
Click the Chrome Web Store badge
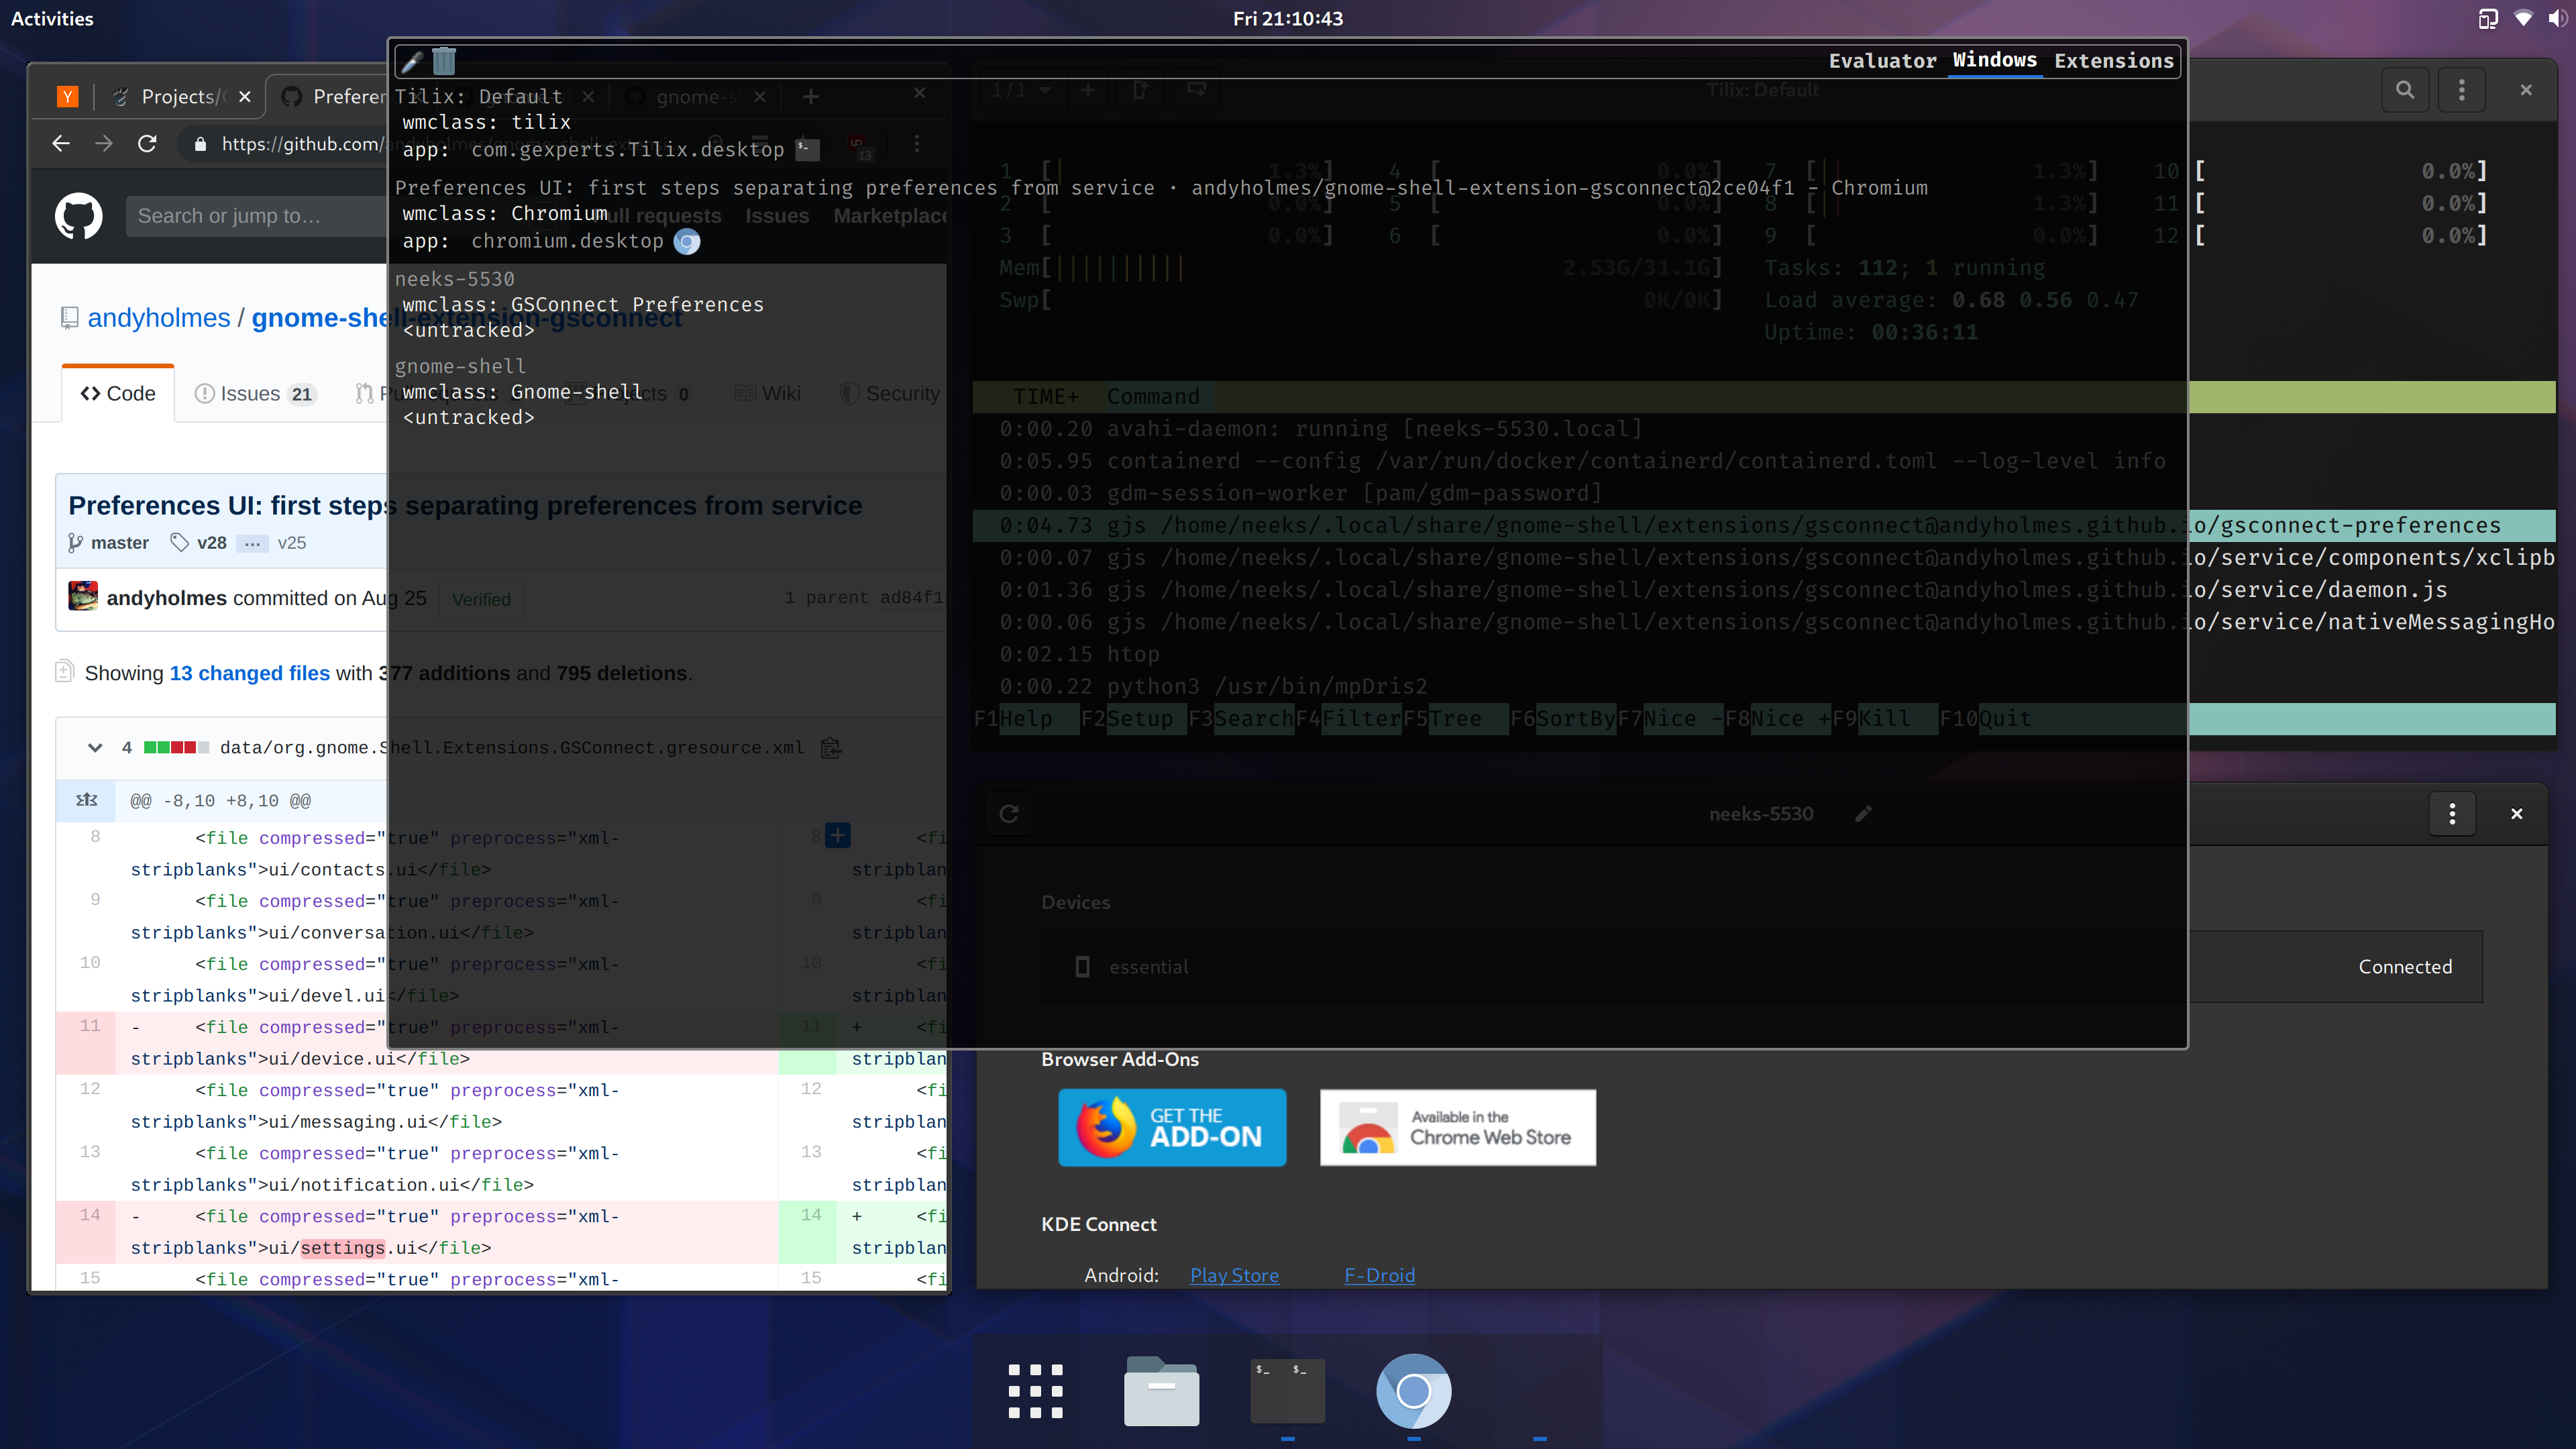[1458, 1127]
